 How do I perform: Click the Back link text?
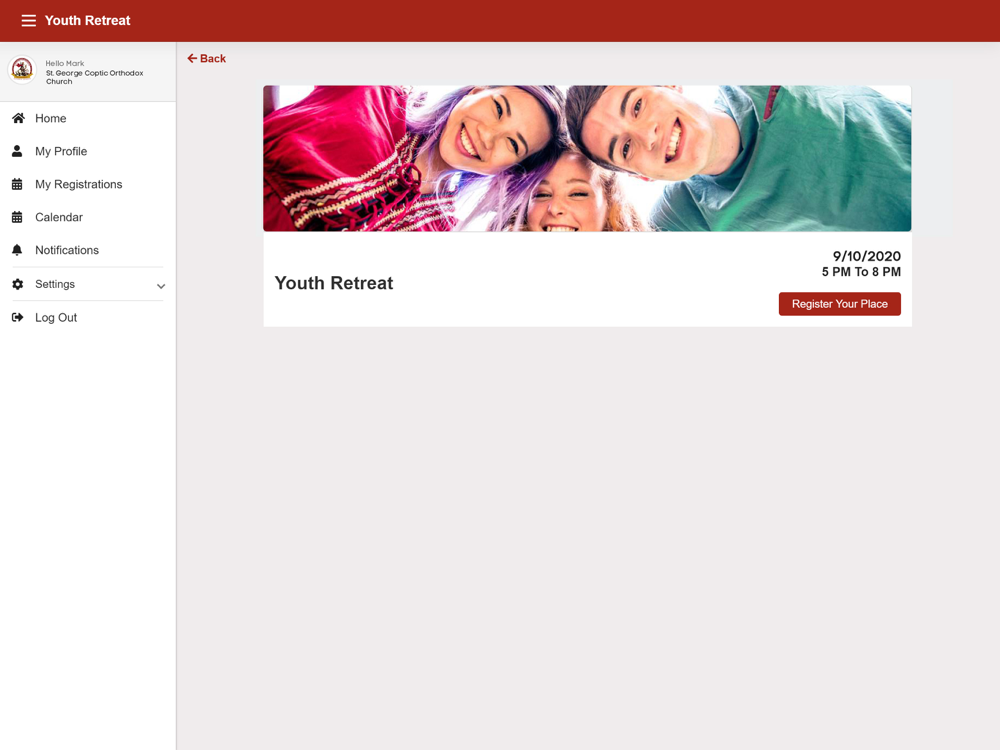point(213,59)
